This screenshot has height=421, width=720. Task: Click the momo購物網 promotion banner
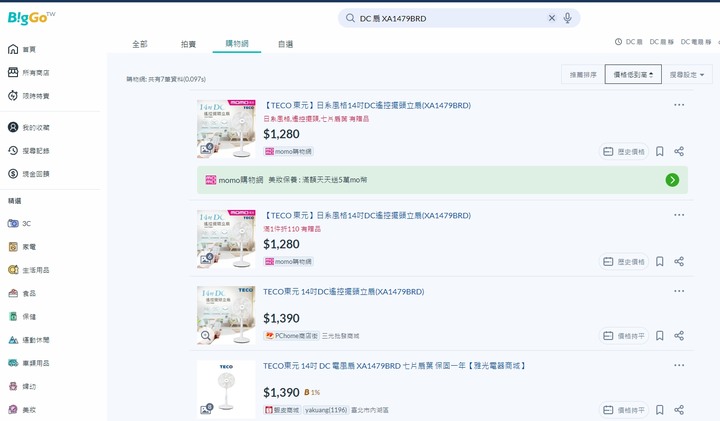click(x=442, y=180)
